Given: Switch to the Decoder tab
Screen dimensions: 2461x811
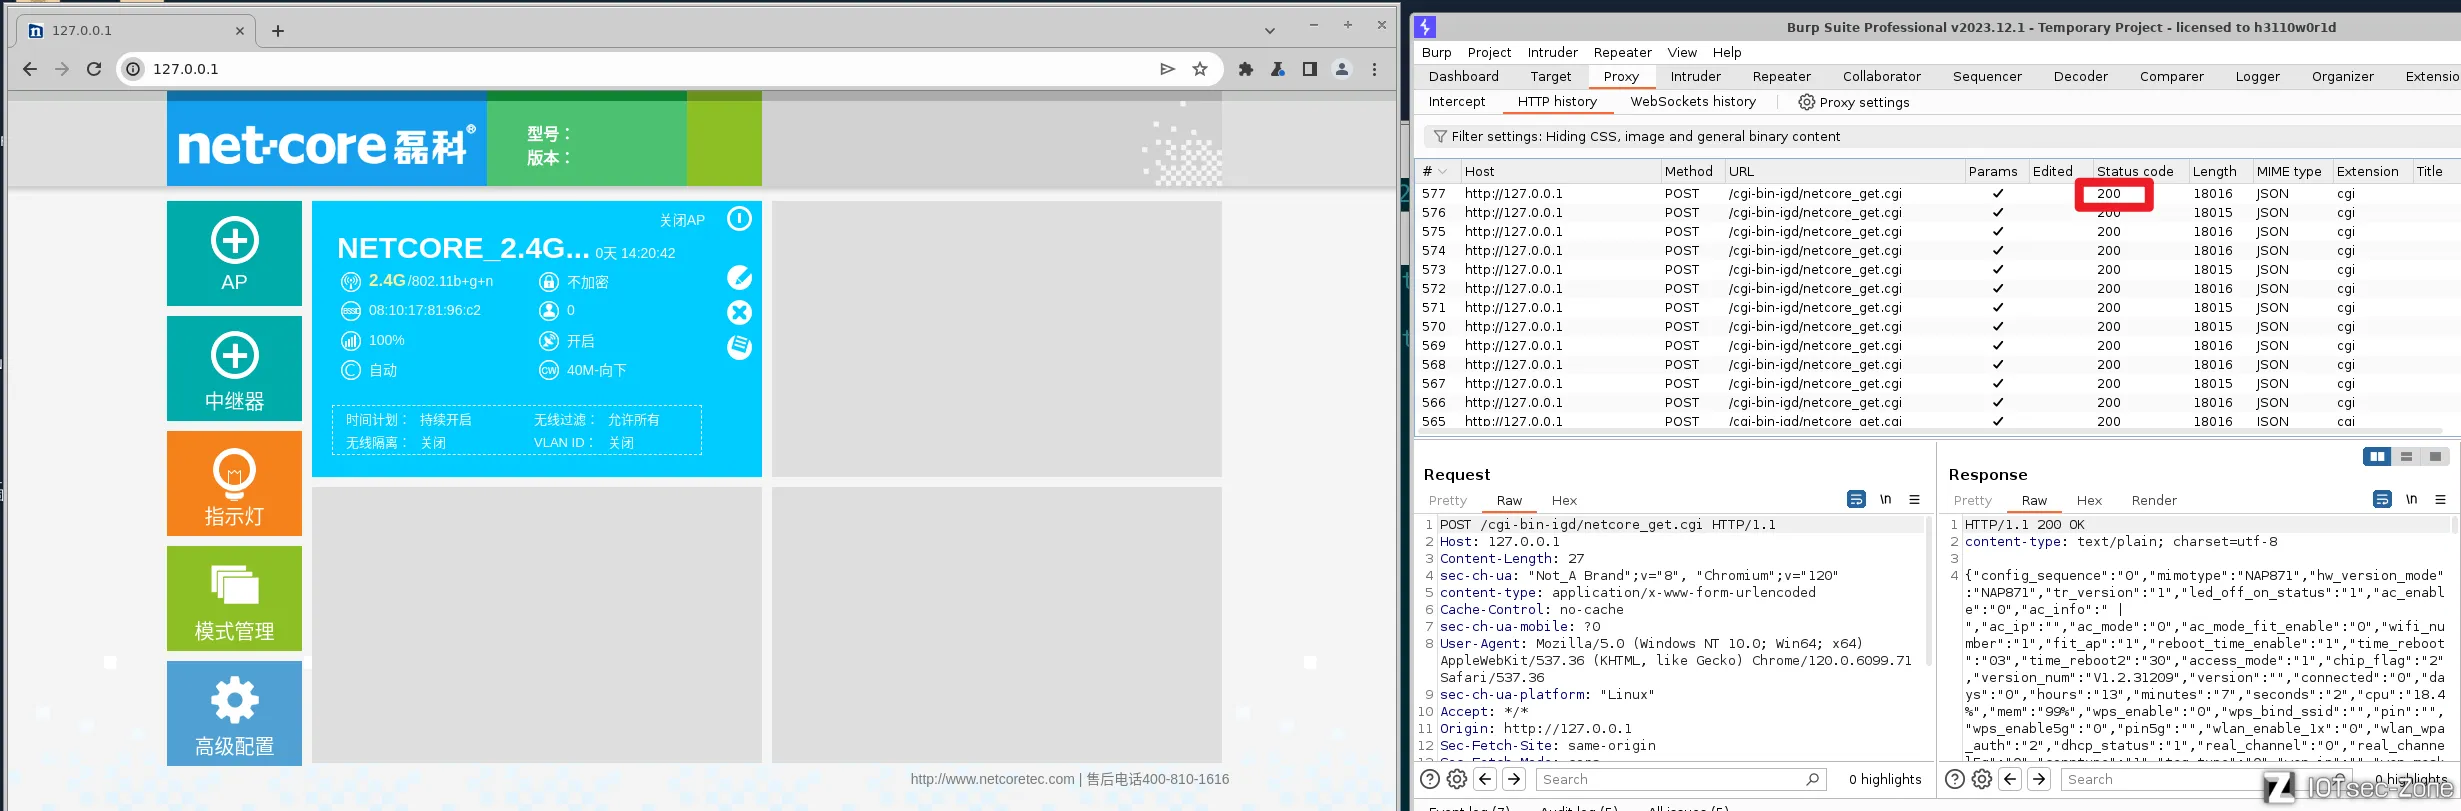Looking at the screenshot, I should (2081, 76).
